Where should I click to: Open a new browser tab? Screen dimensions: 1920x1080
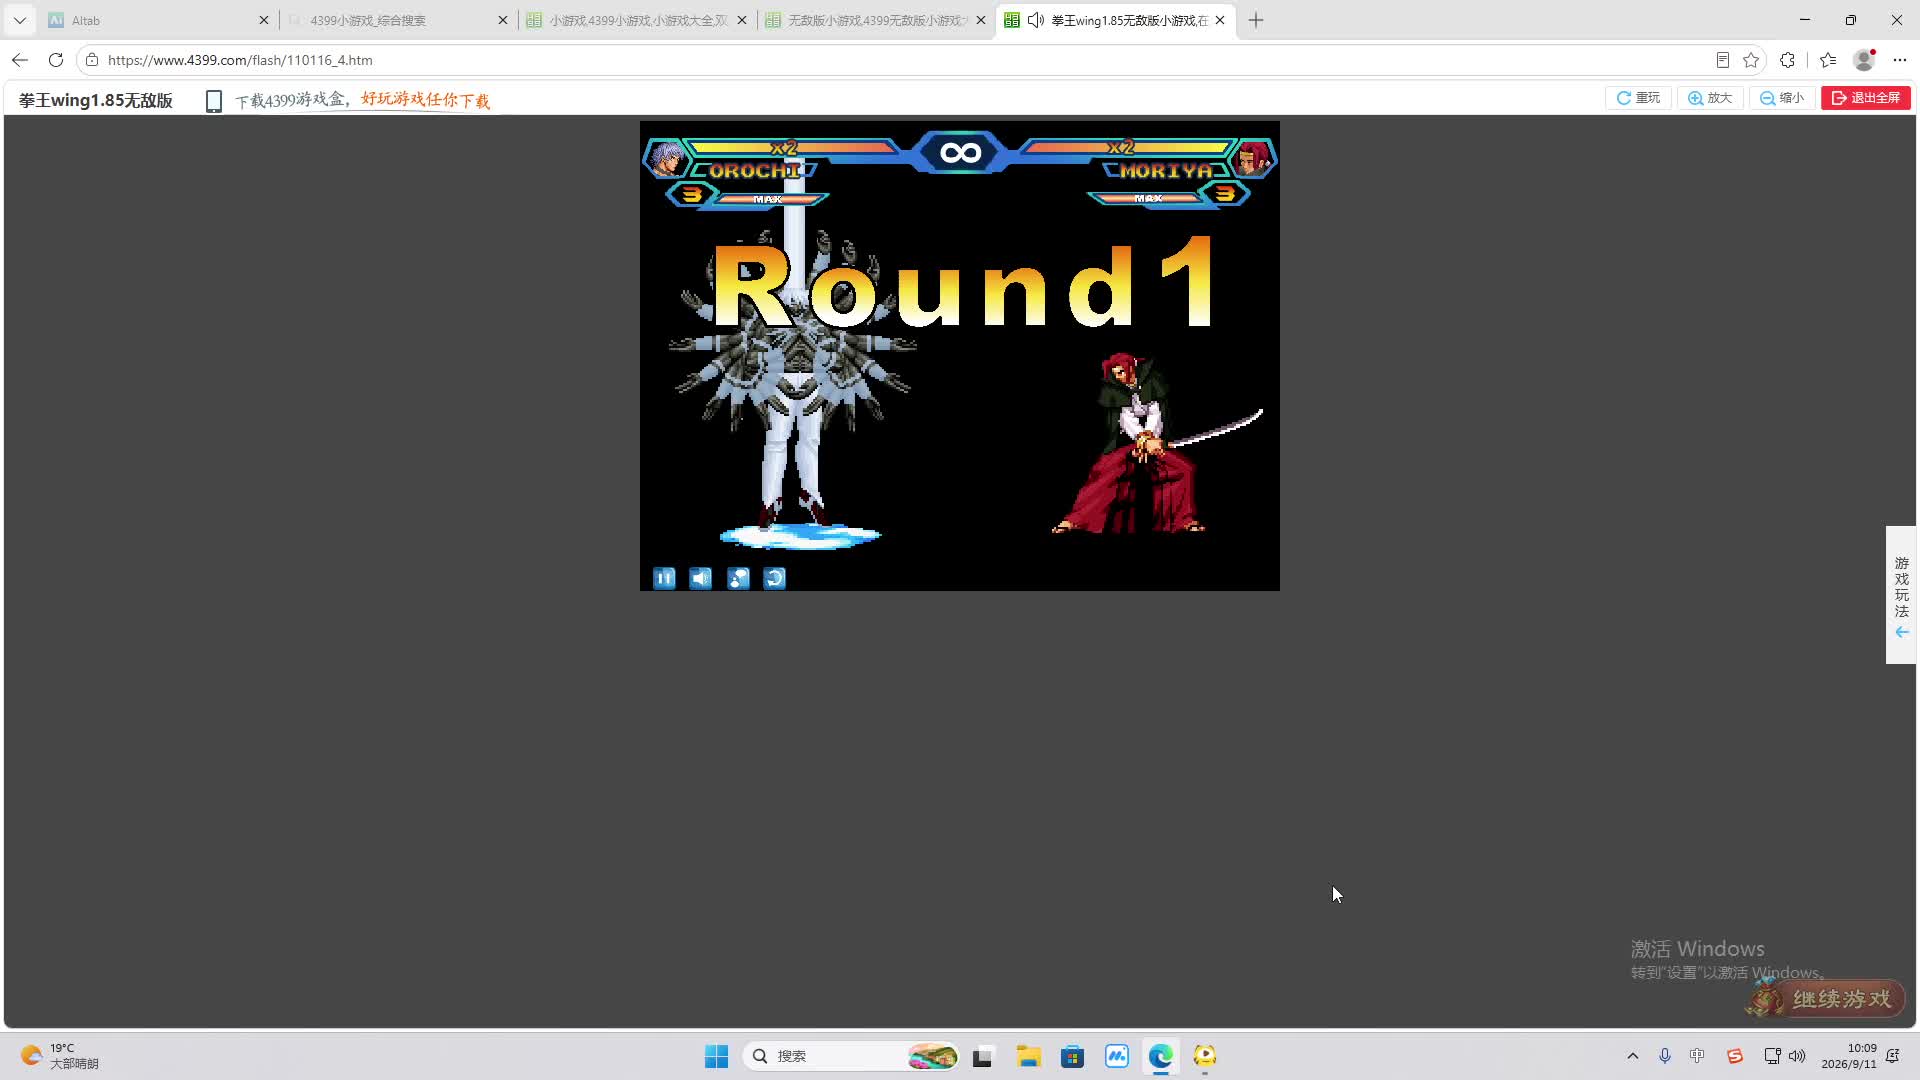(x=1257, y=20)
